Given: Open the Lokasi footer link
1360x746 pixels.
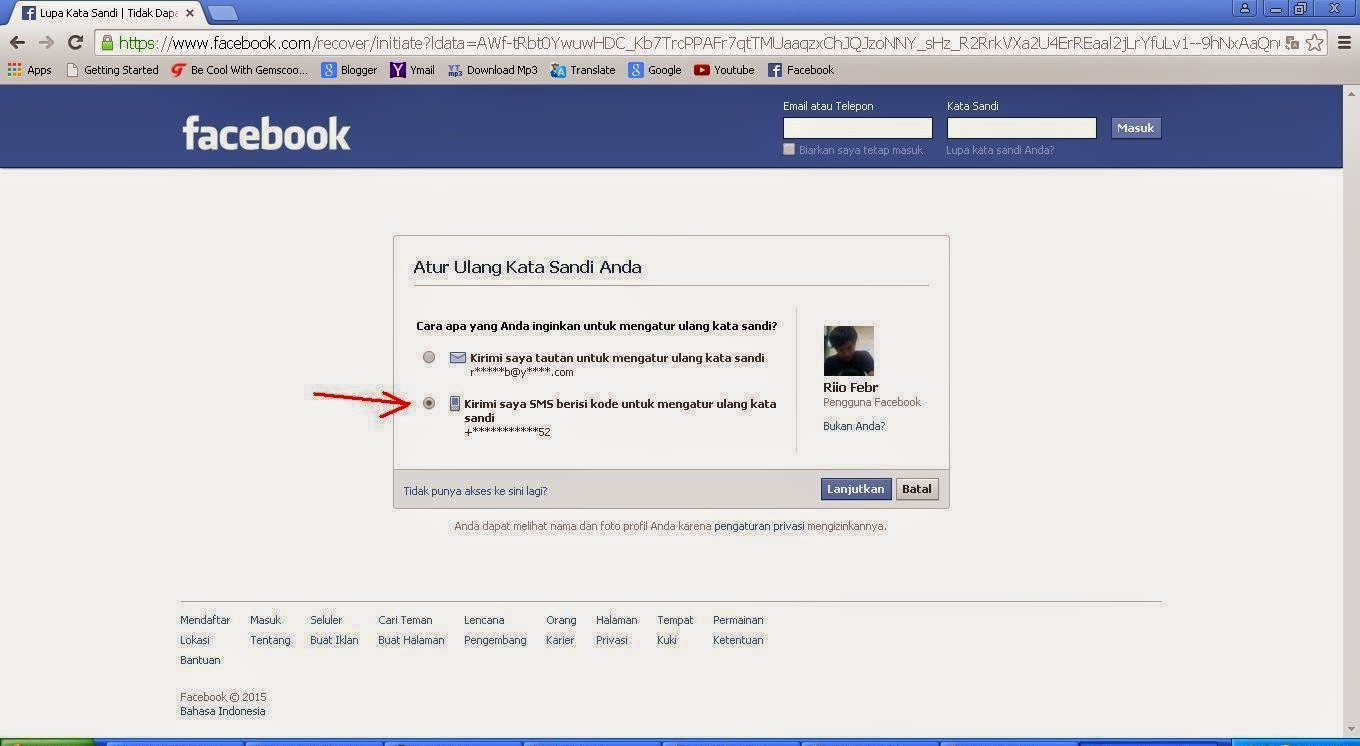Looking at the screenshot, I should point(195,640).
